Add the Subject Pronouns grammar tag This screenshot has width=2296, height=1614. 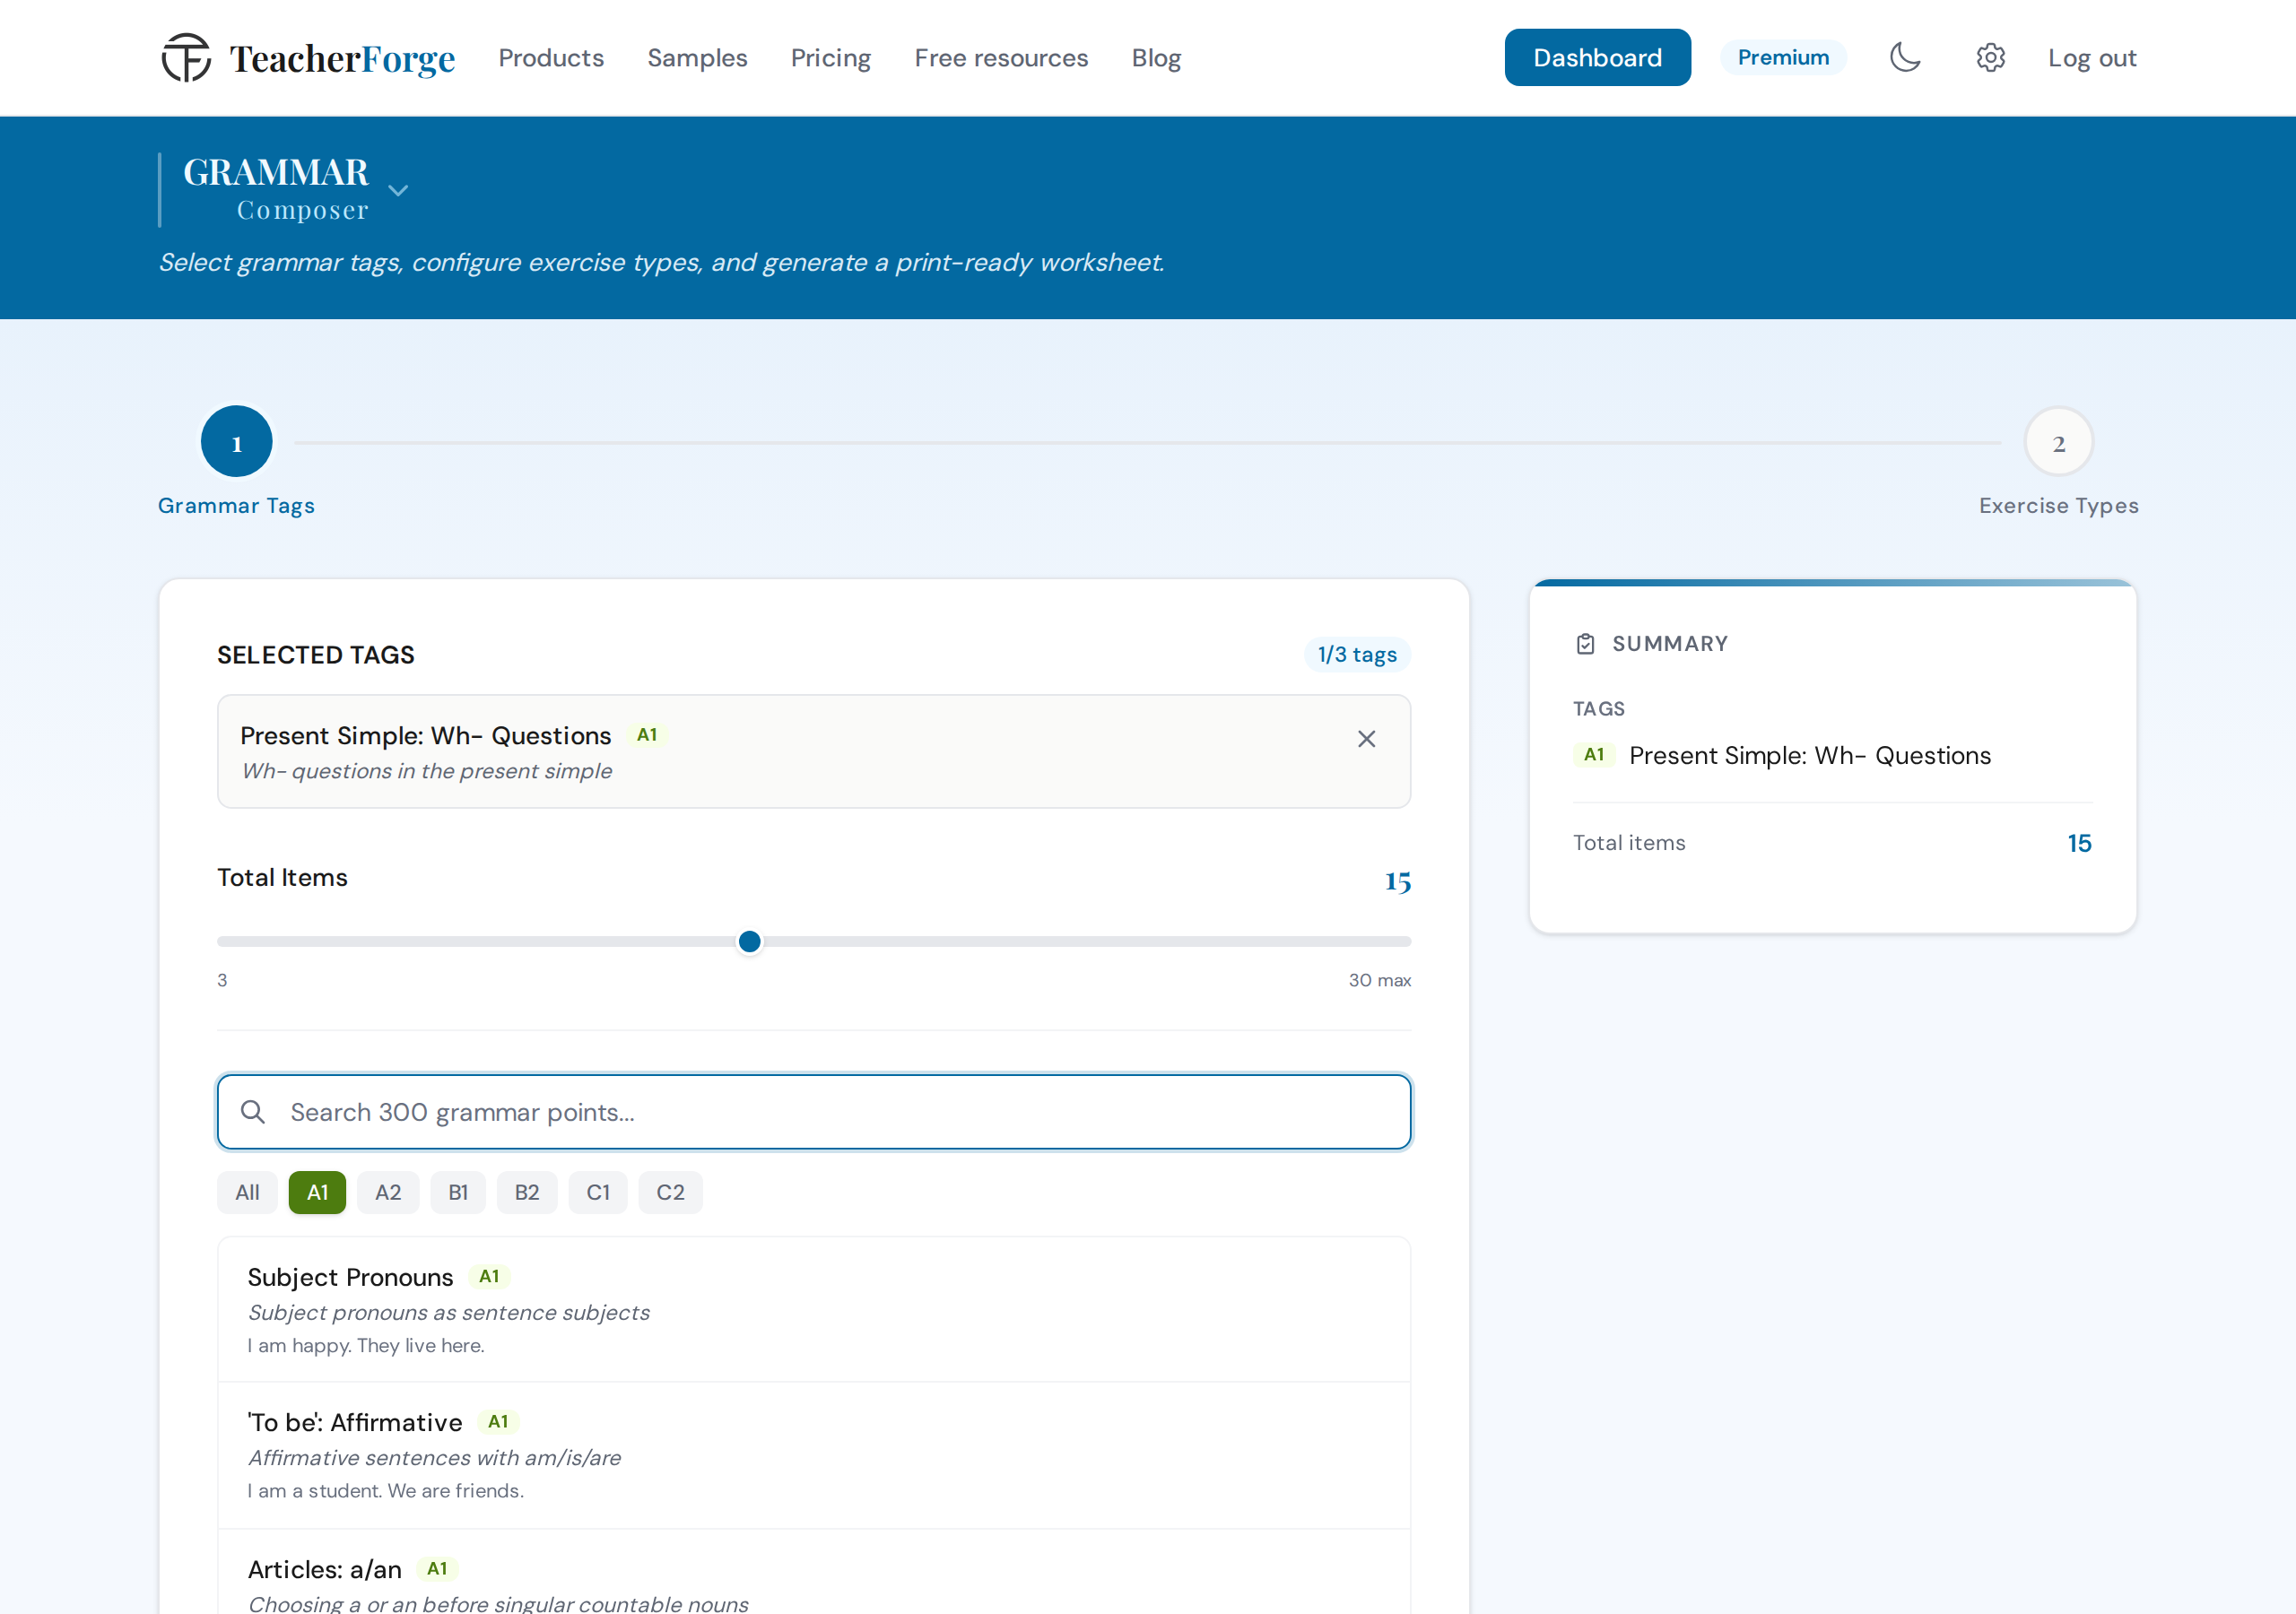[x=813, y=1309]
